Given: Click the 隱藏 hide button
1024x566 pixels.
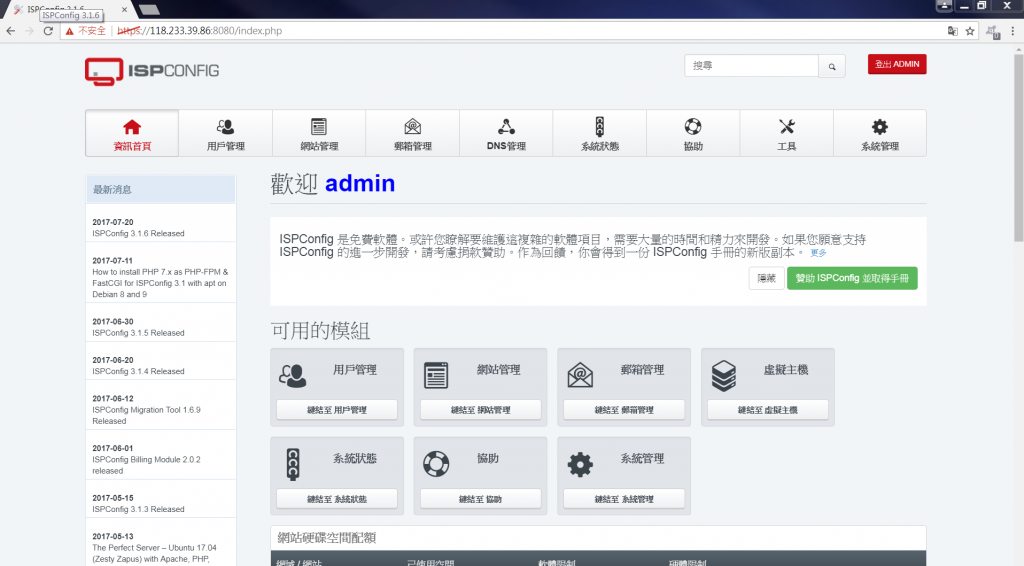Looking at the screenshot, I should (766, 278).
